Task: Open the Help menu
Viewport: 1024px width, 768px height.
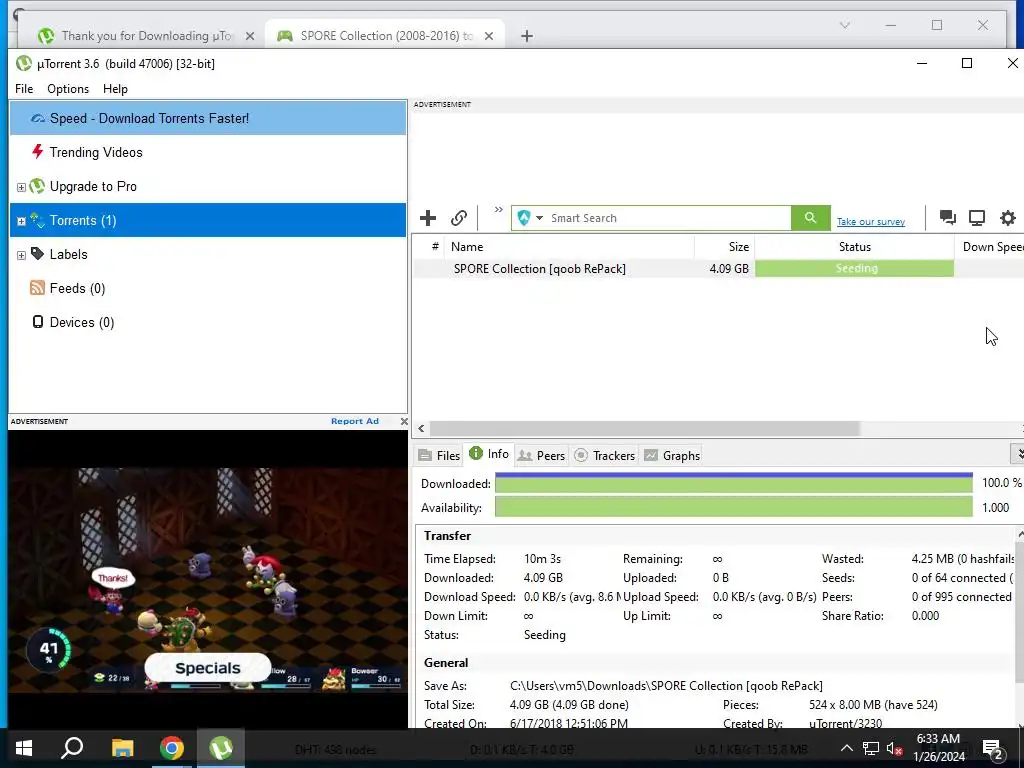Action: 115,89
